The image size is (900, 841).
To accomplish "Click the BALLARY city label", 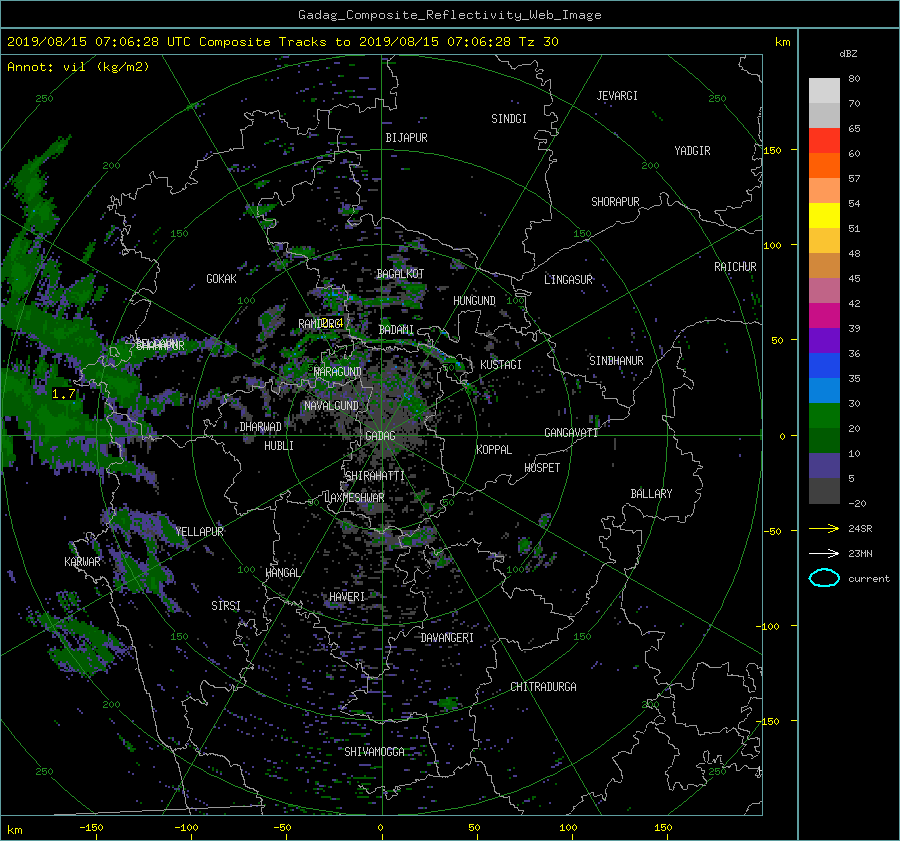I will pyautogui.click(x=651, y=494).
